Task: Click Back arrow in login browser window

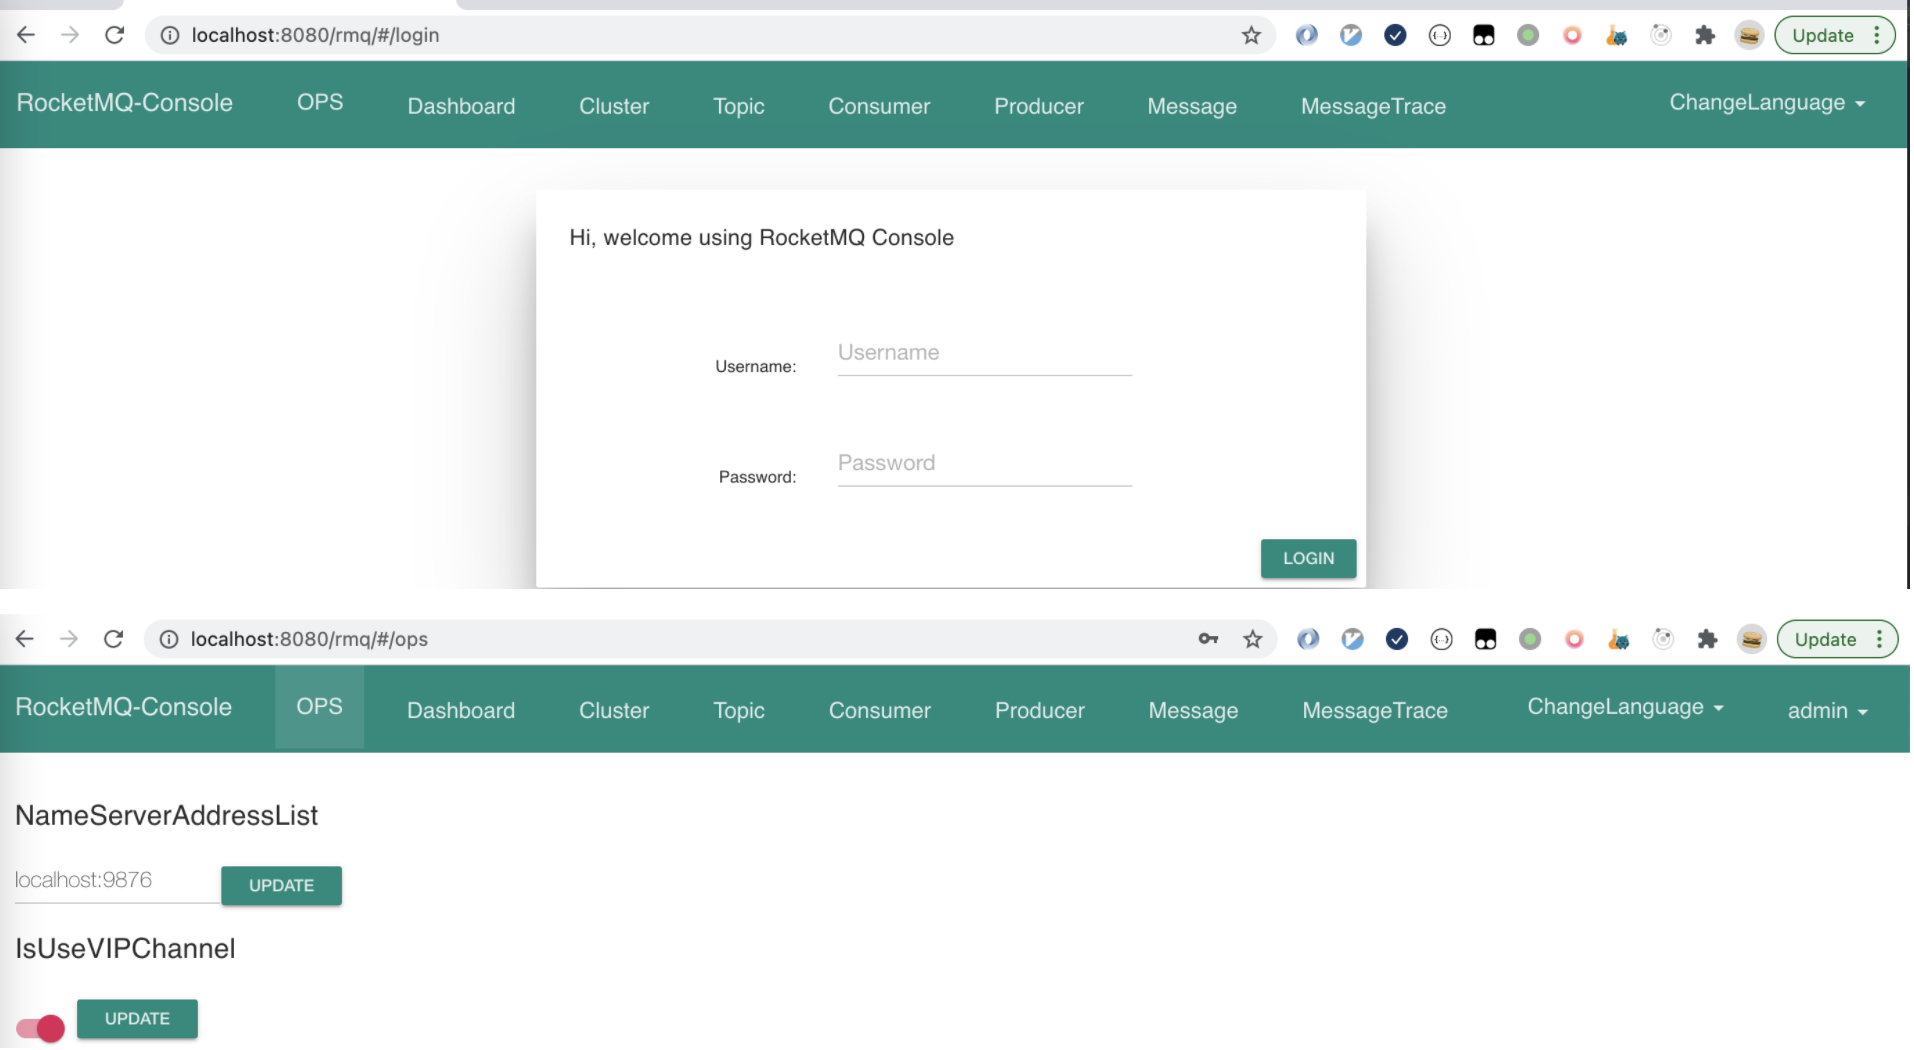Action: click(26, 35)
